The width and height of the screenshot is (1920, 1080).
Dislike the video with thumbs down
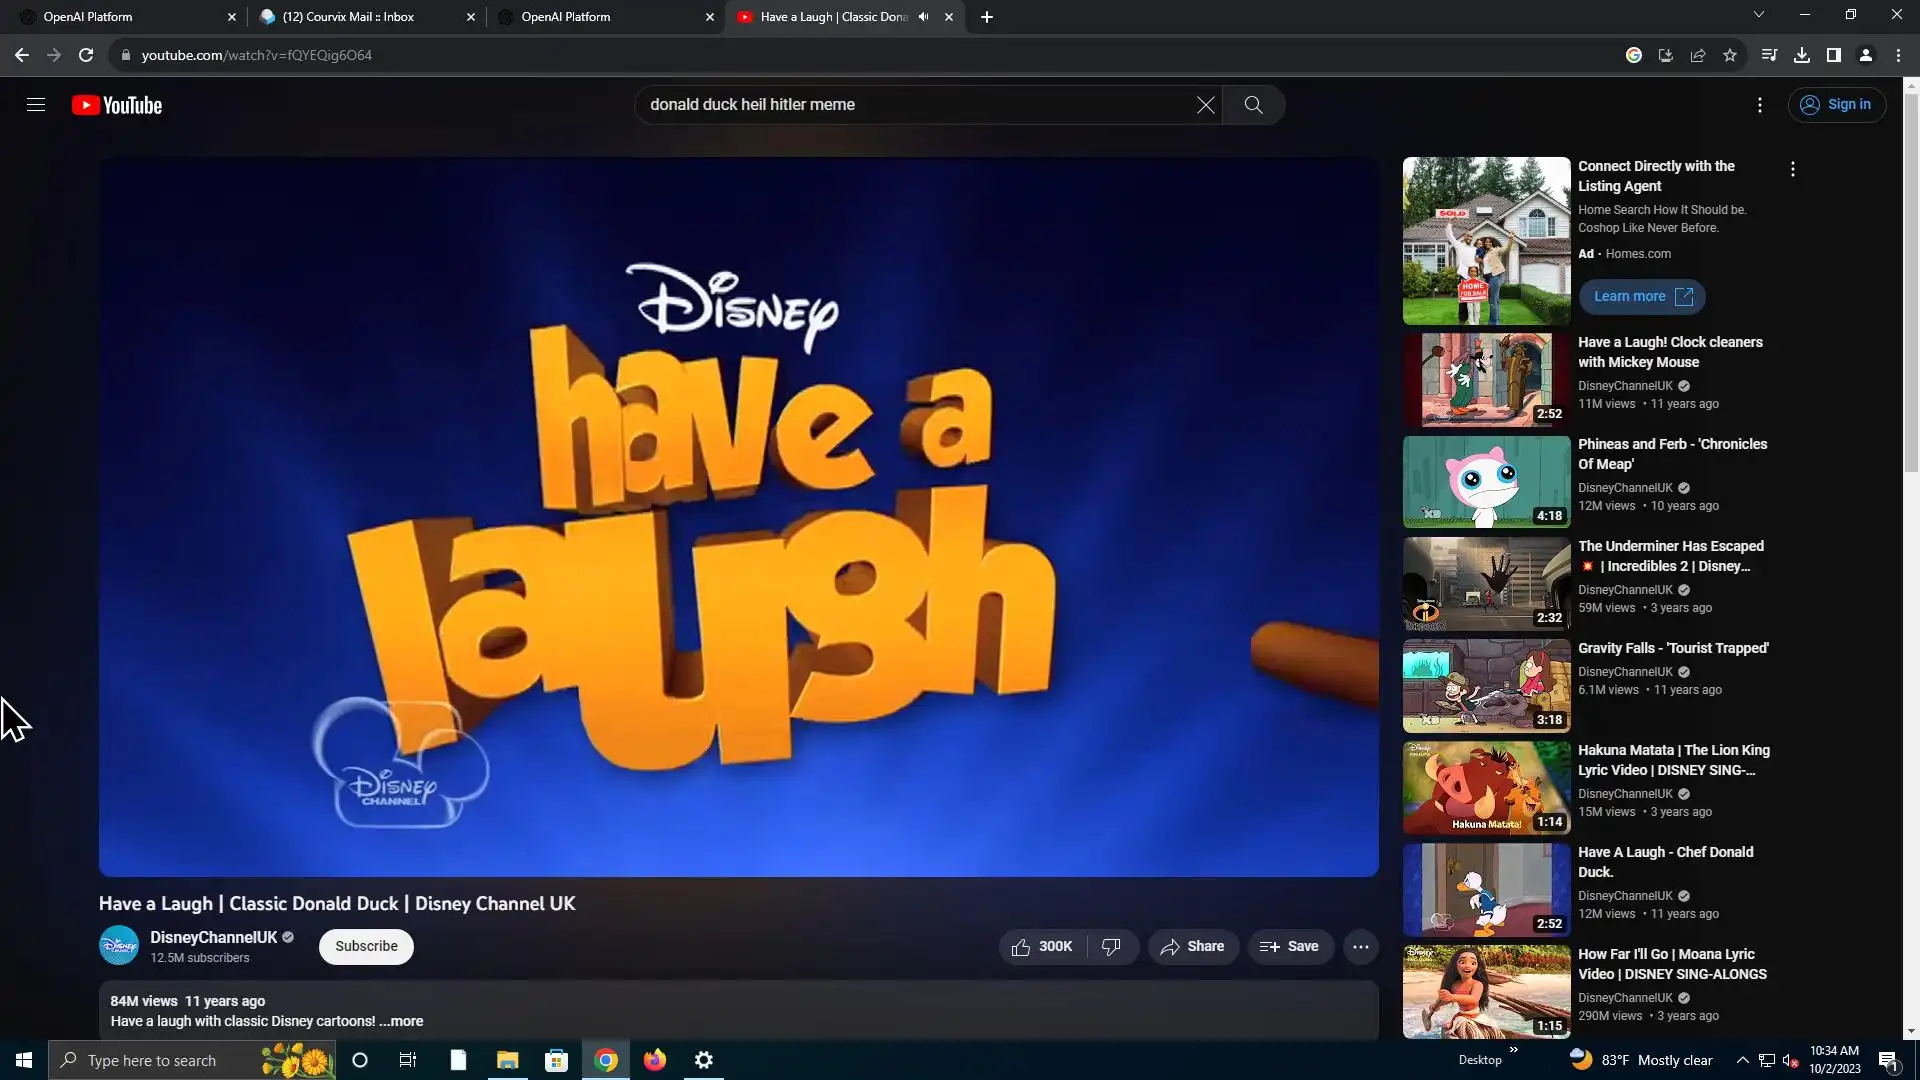pyautogui.click(x=1111, y=947)
